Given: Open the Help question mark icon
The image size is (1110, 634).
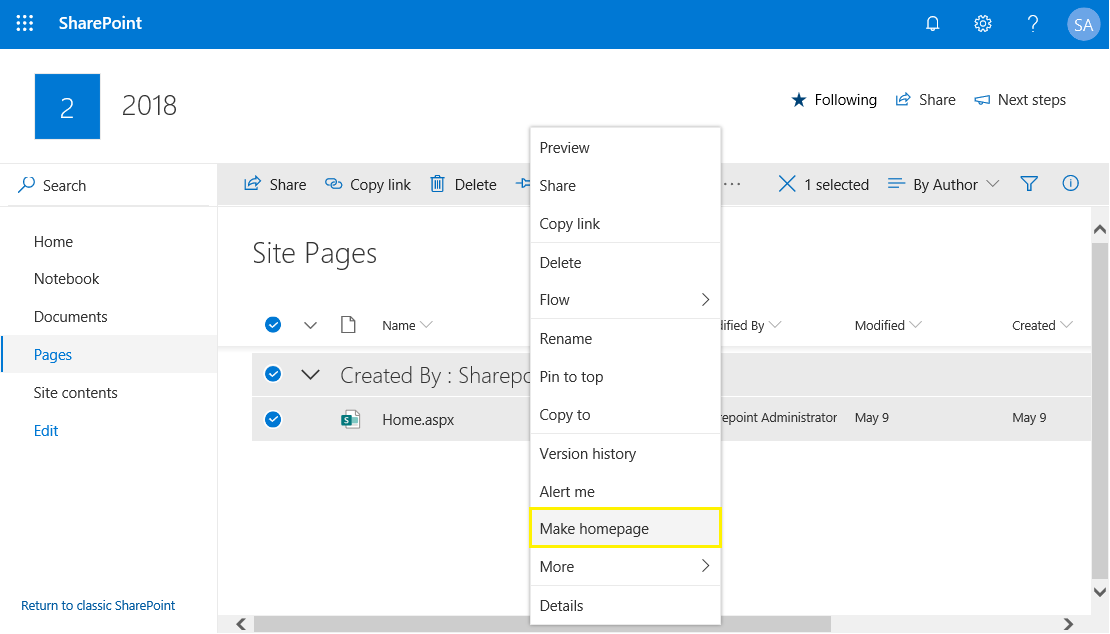Looking at the screenshot, I should point(1033,23).
